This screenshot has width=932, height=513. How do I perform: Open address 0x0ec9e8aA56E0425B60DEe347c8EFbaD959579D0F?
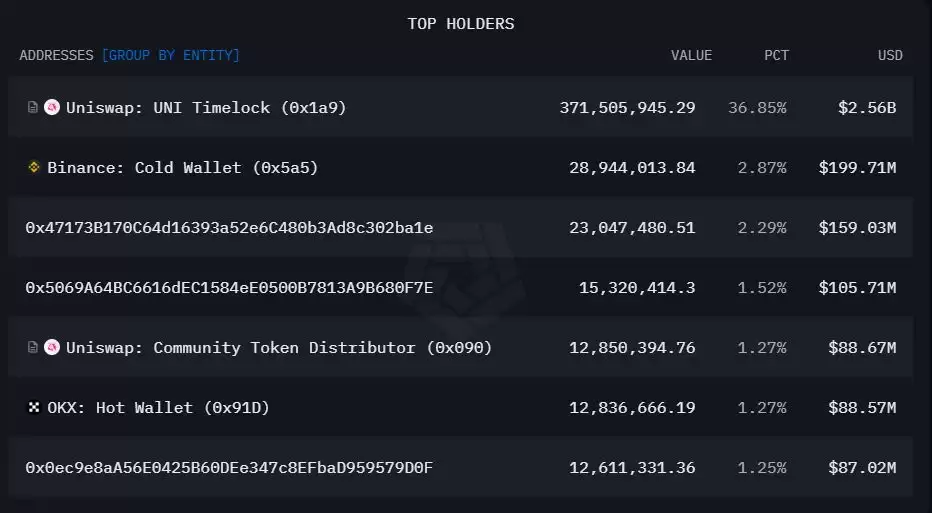tap(229, 468)
